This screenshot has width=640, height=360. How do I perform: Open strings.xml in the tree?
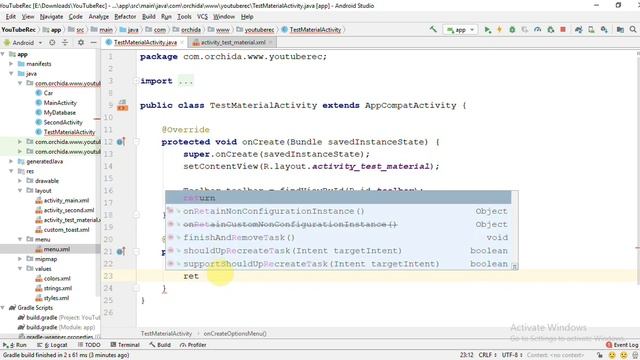coord(58,288)
